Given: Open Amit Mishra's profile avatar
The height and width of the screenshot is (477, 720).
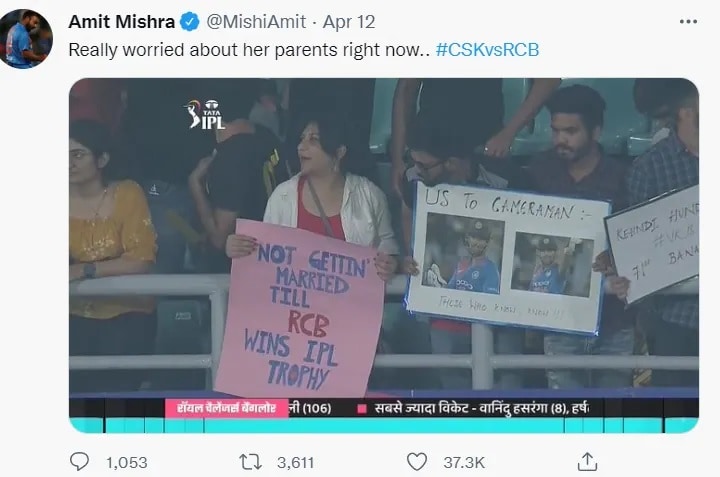Looking at the screenshot, I should pos(26,39).
